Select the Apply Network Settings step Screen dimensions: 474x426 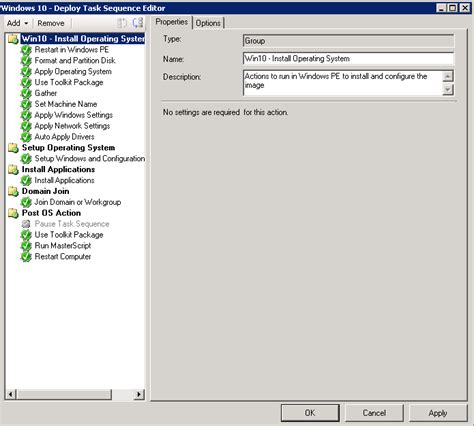[72, 126]
